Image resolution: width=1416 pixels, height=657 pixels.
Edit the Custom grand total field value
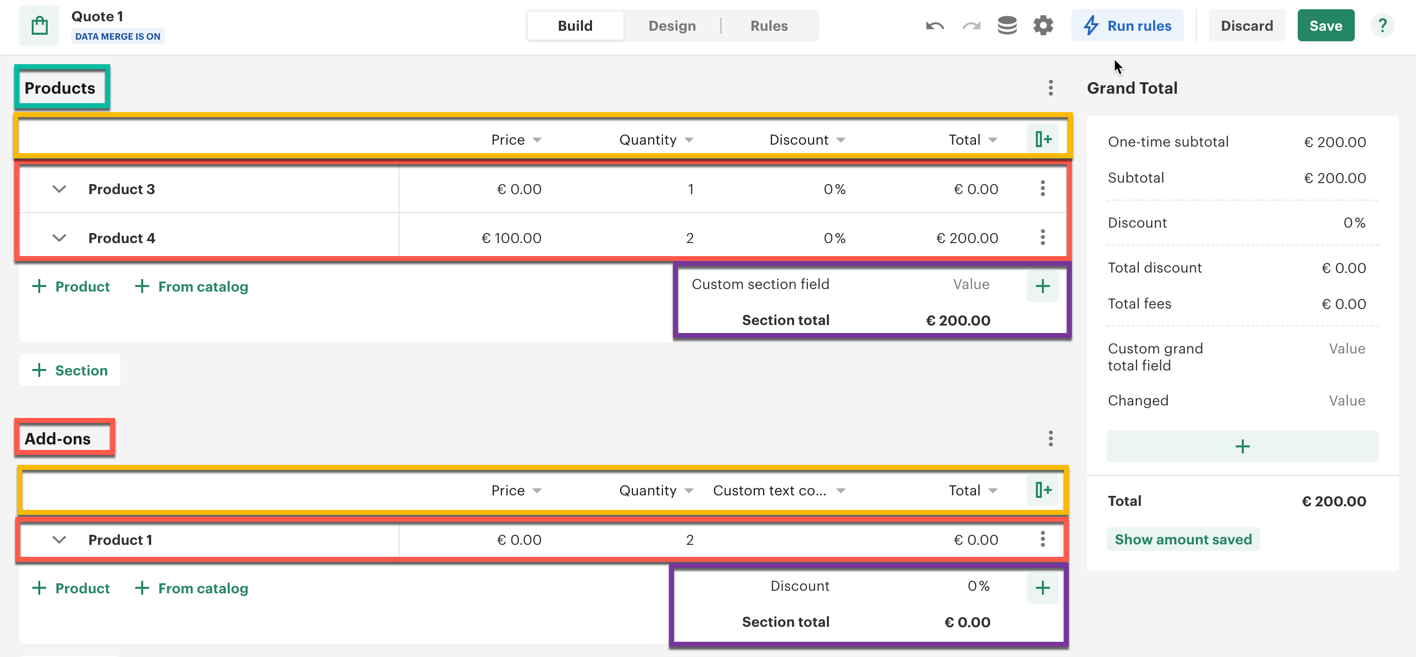(1346, 349)
